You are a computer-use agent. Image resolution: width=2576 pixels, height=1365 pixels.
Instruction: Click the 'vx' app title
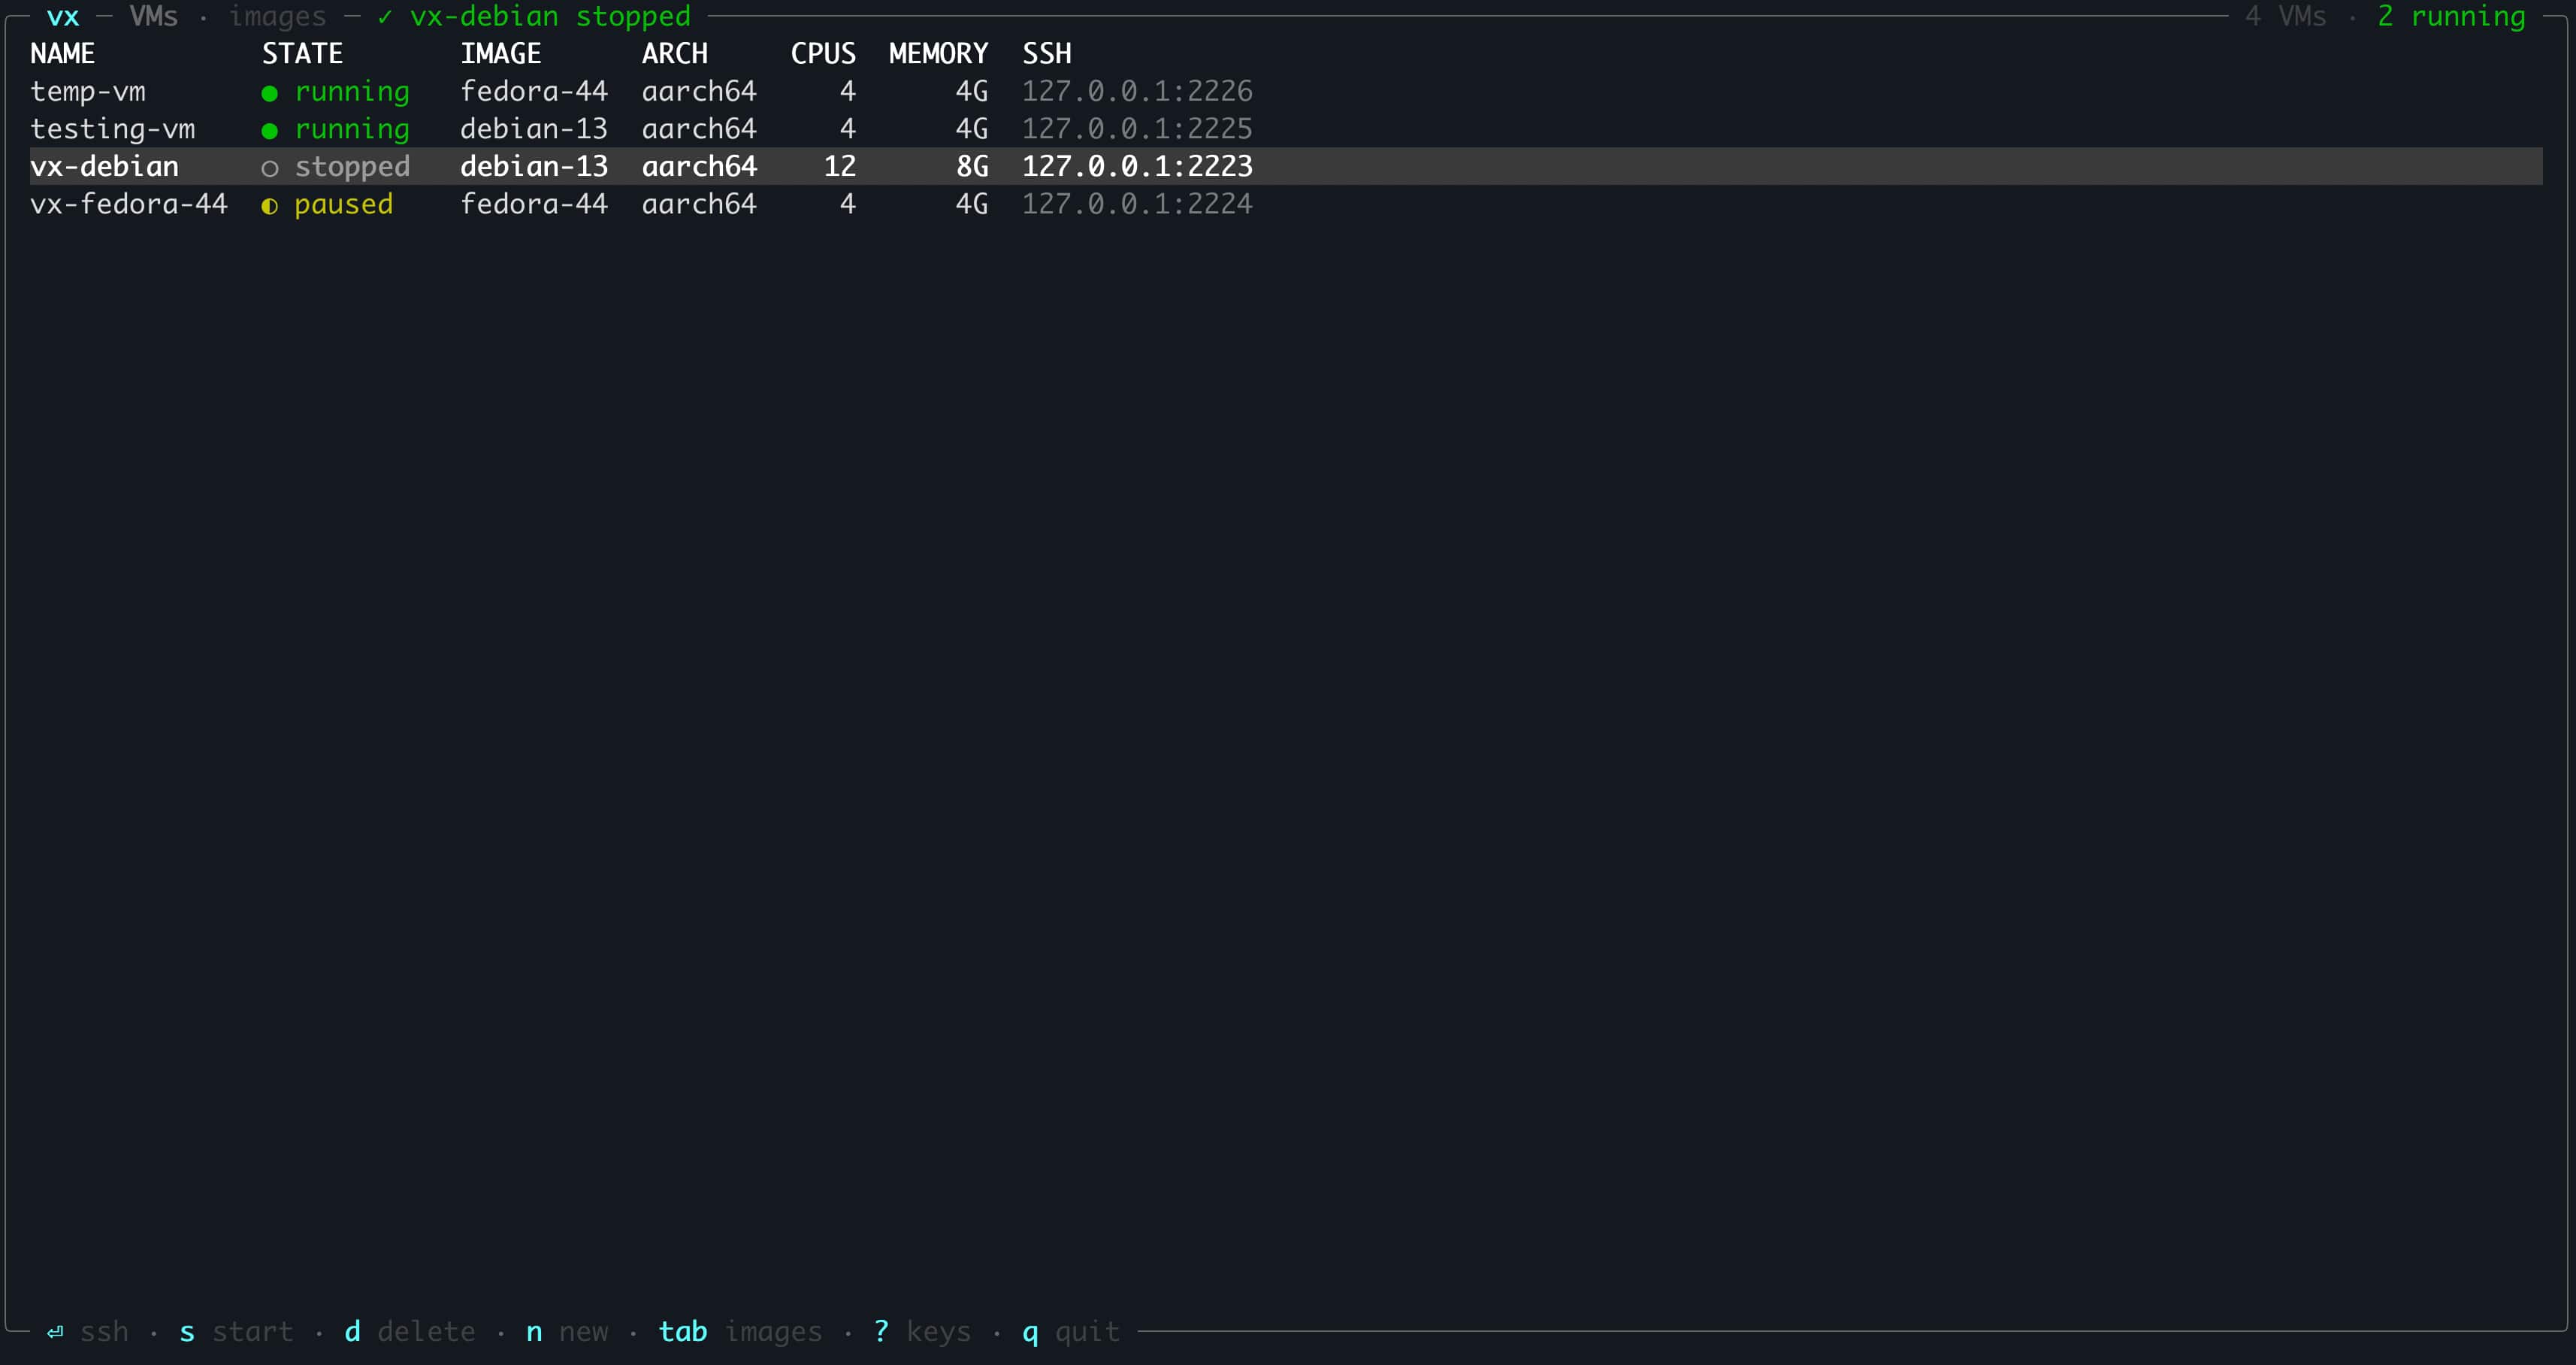63,18
